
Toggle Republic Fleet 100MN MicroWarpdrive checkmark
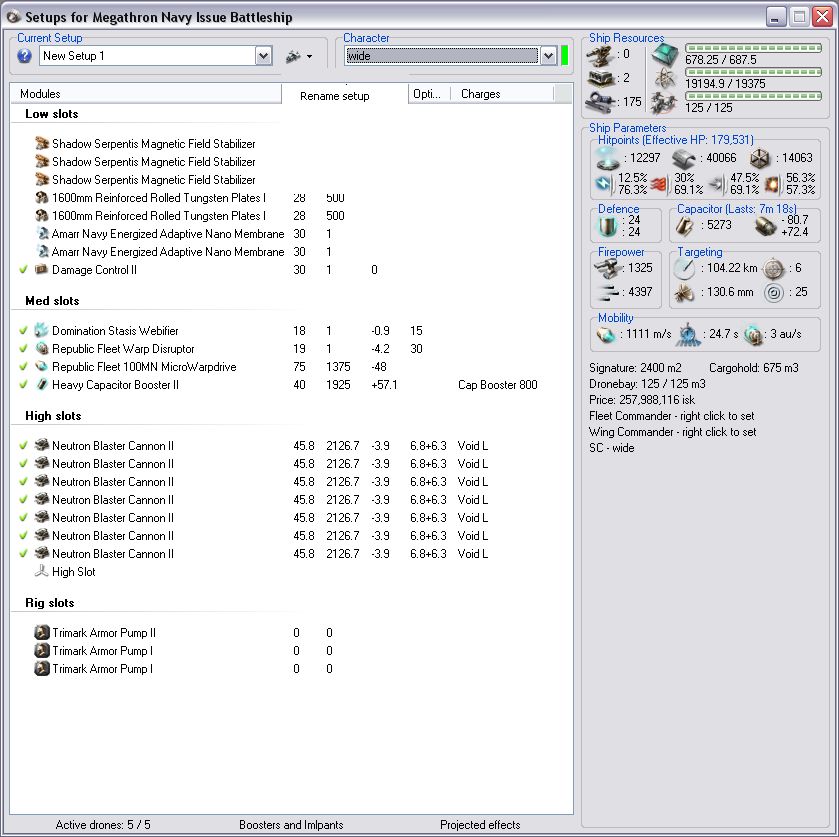[x=23, y=367]
